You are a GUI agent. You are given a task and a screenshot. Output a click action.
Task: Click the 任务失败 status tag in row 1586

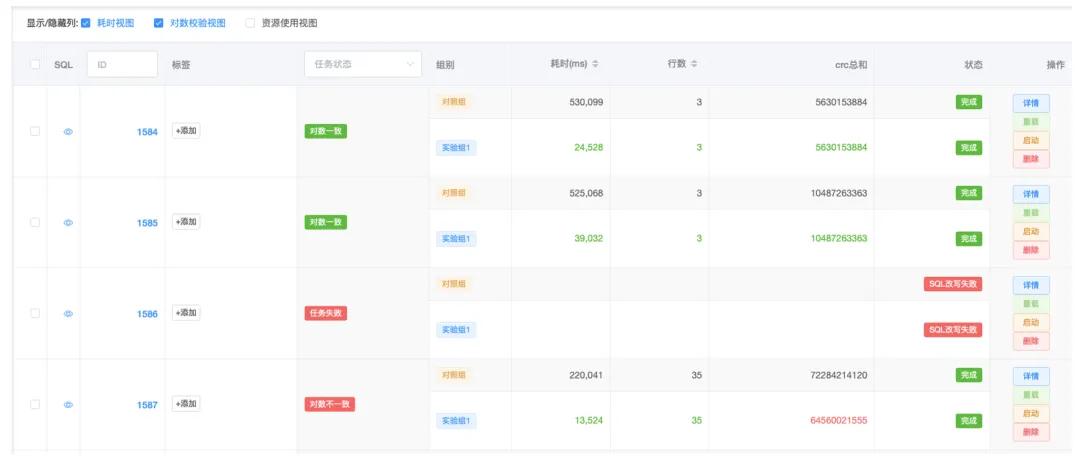click(x=325, y=313)
